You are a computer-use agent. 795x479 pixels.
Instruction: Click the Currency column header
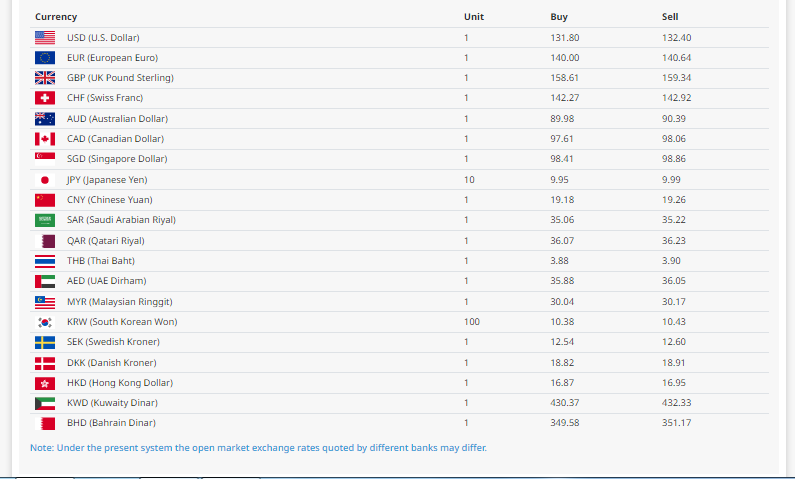click(x=56, y=17)
